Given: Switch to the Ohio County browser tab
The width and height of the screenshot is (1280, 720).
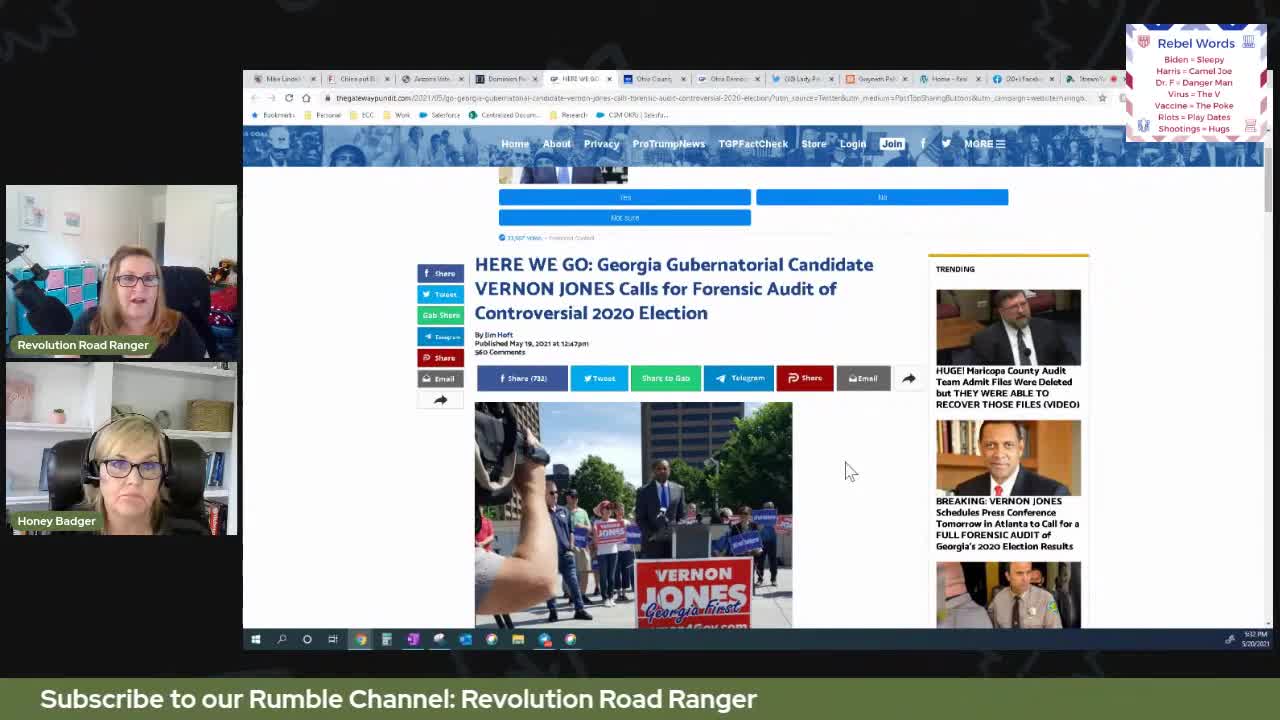Looking at the screenshot, I should click(654, 79).
